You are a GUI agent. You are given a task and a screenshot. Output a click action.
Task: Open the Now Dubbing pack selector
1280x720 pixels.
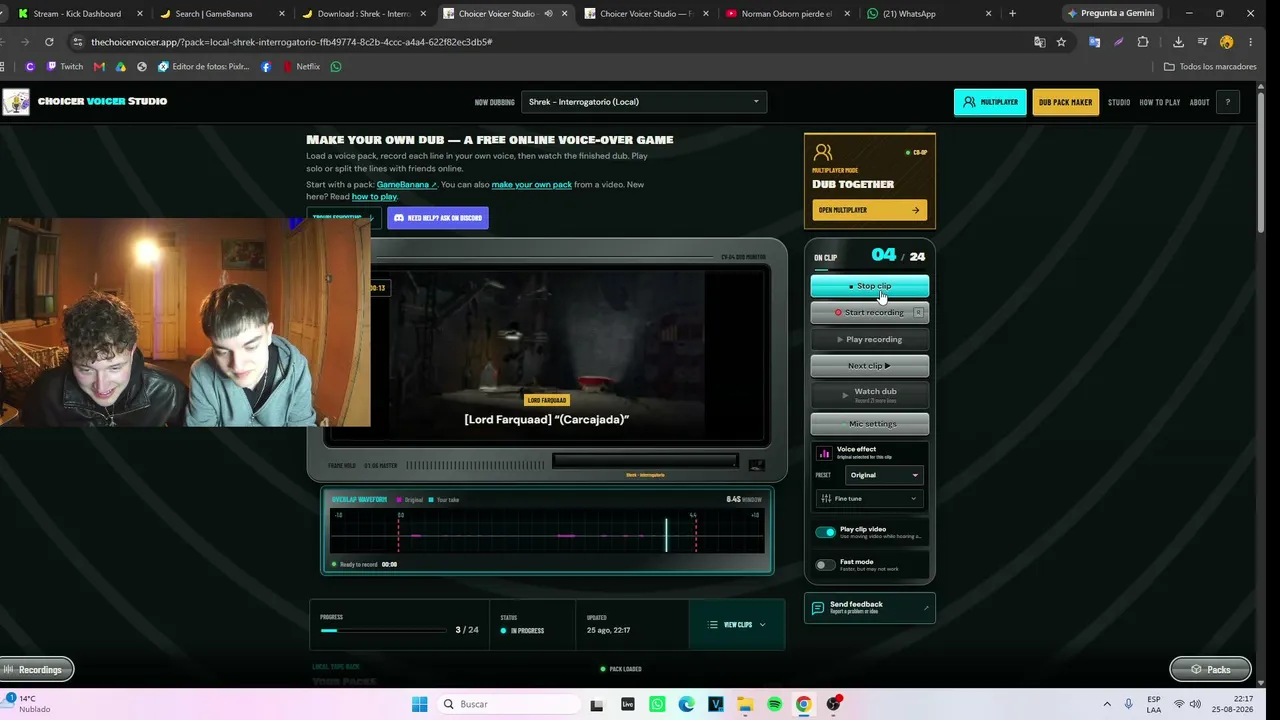coord(644,102)
